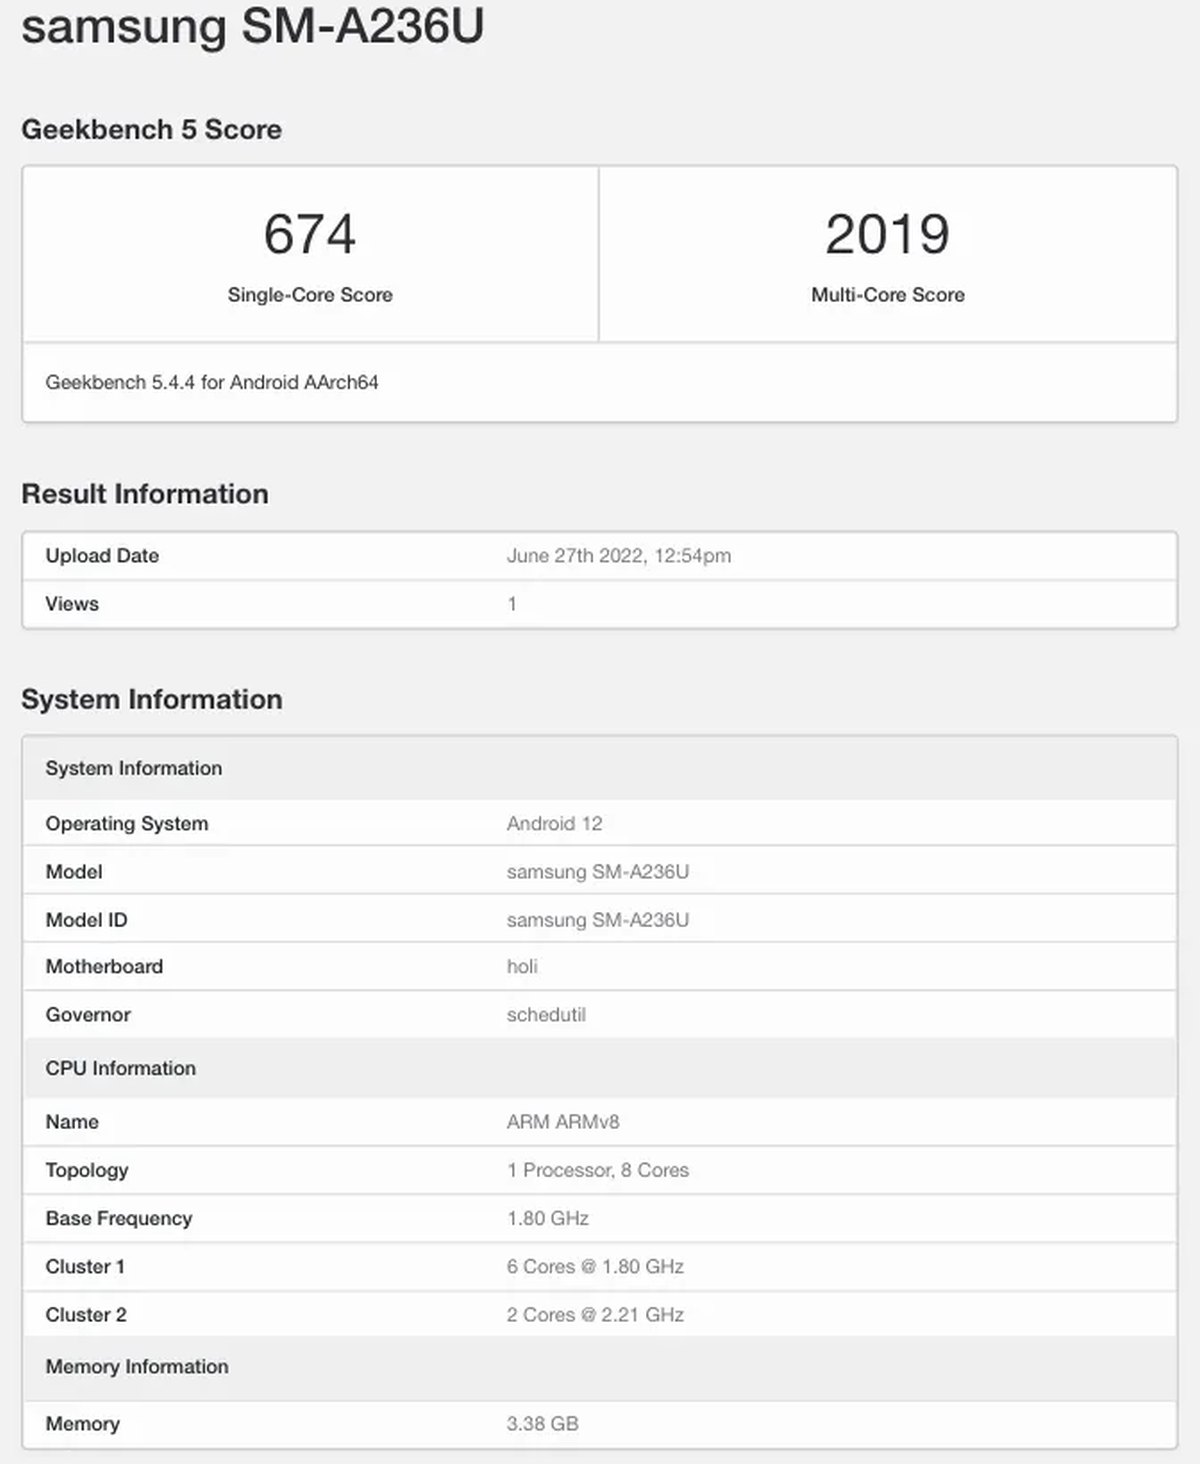Select the memory value 3.38 GB
This screenshot has height=1464, width=1200.
543,1424
